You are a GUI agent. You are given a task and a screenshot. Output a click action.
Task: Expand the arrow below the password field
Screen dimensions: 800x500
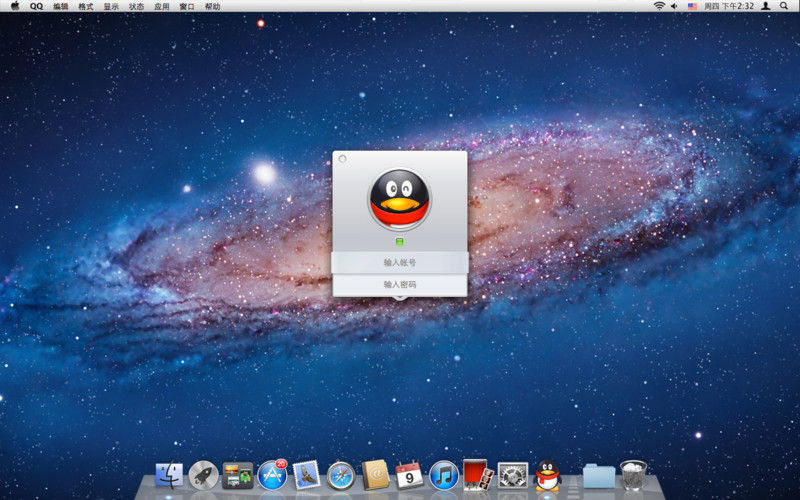tap(400, 298)
